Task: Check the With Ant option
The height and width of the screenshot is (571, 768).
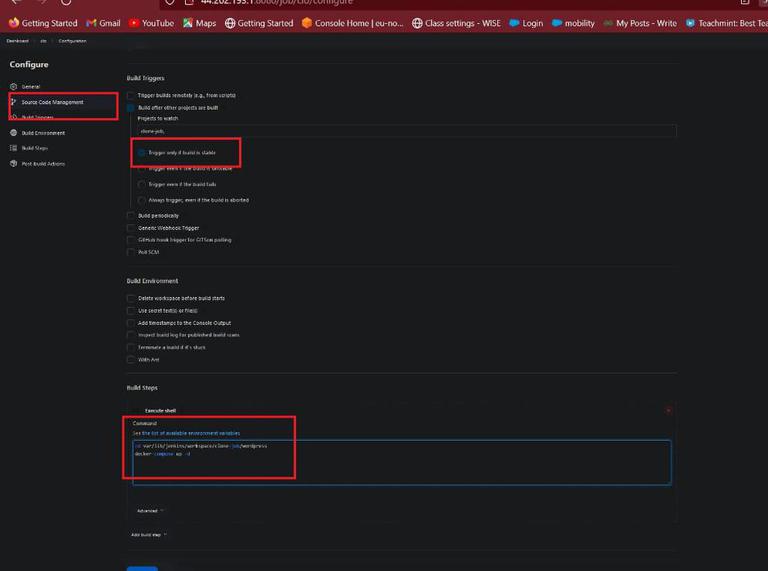Action: point(130,359)
